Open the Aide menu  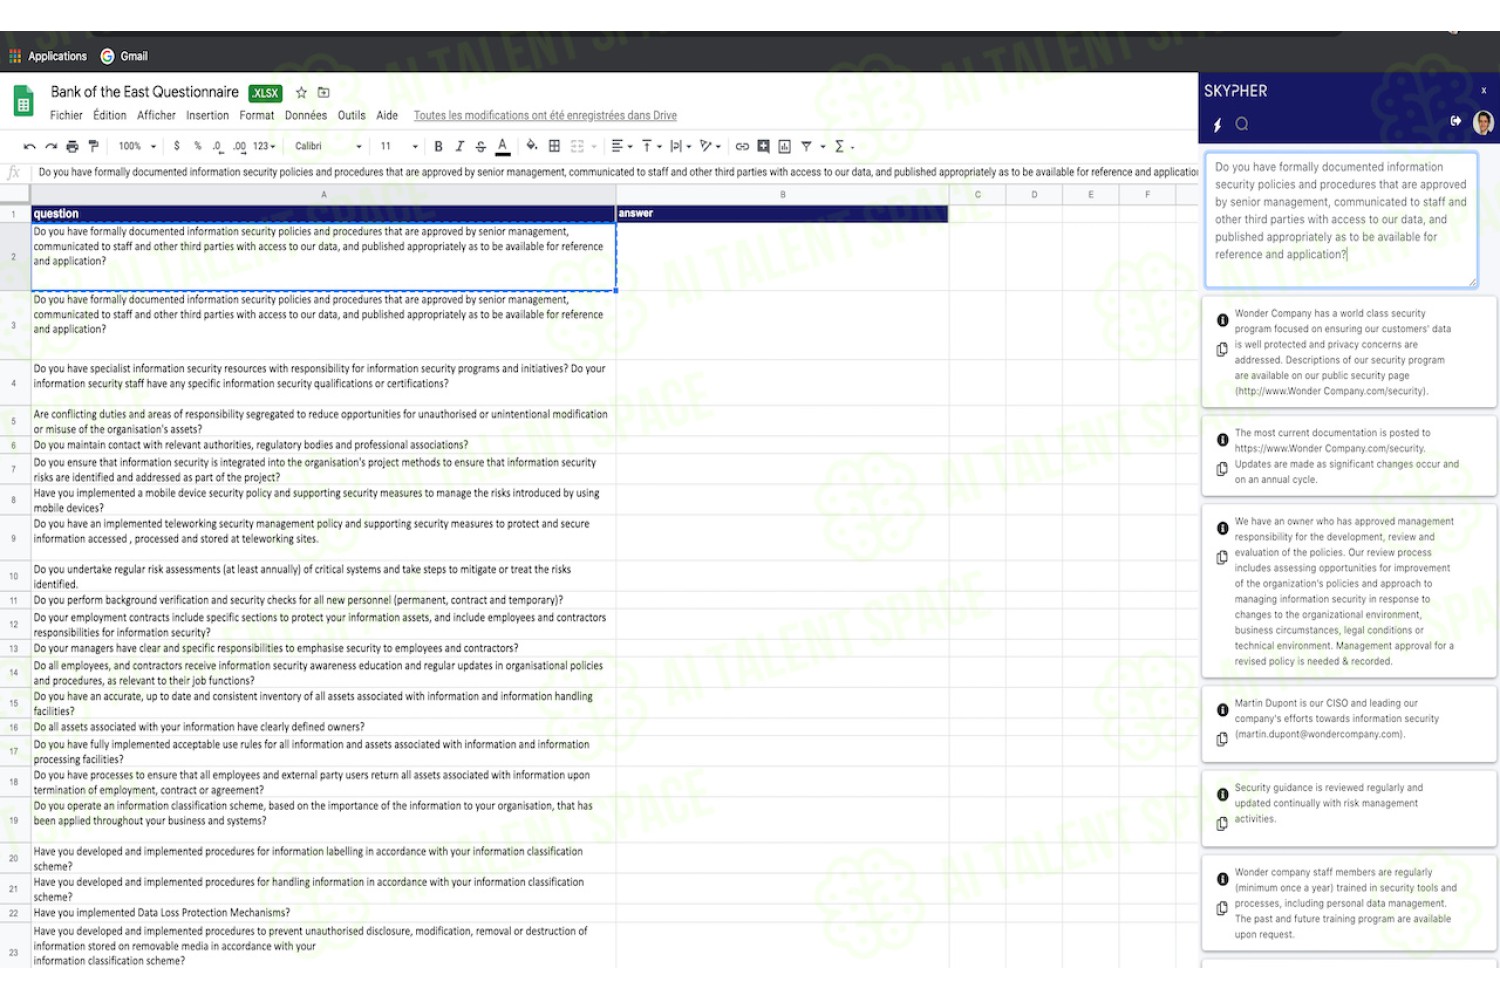(x=387, y=116)
